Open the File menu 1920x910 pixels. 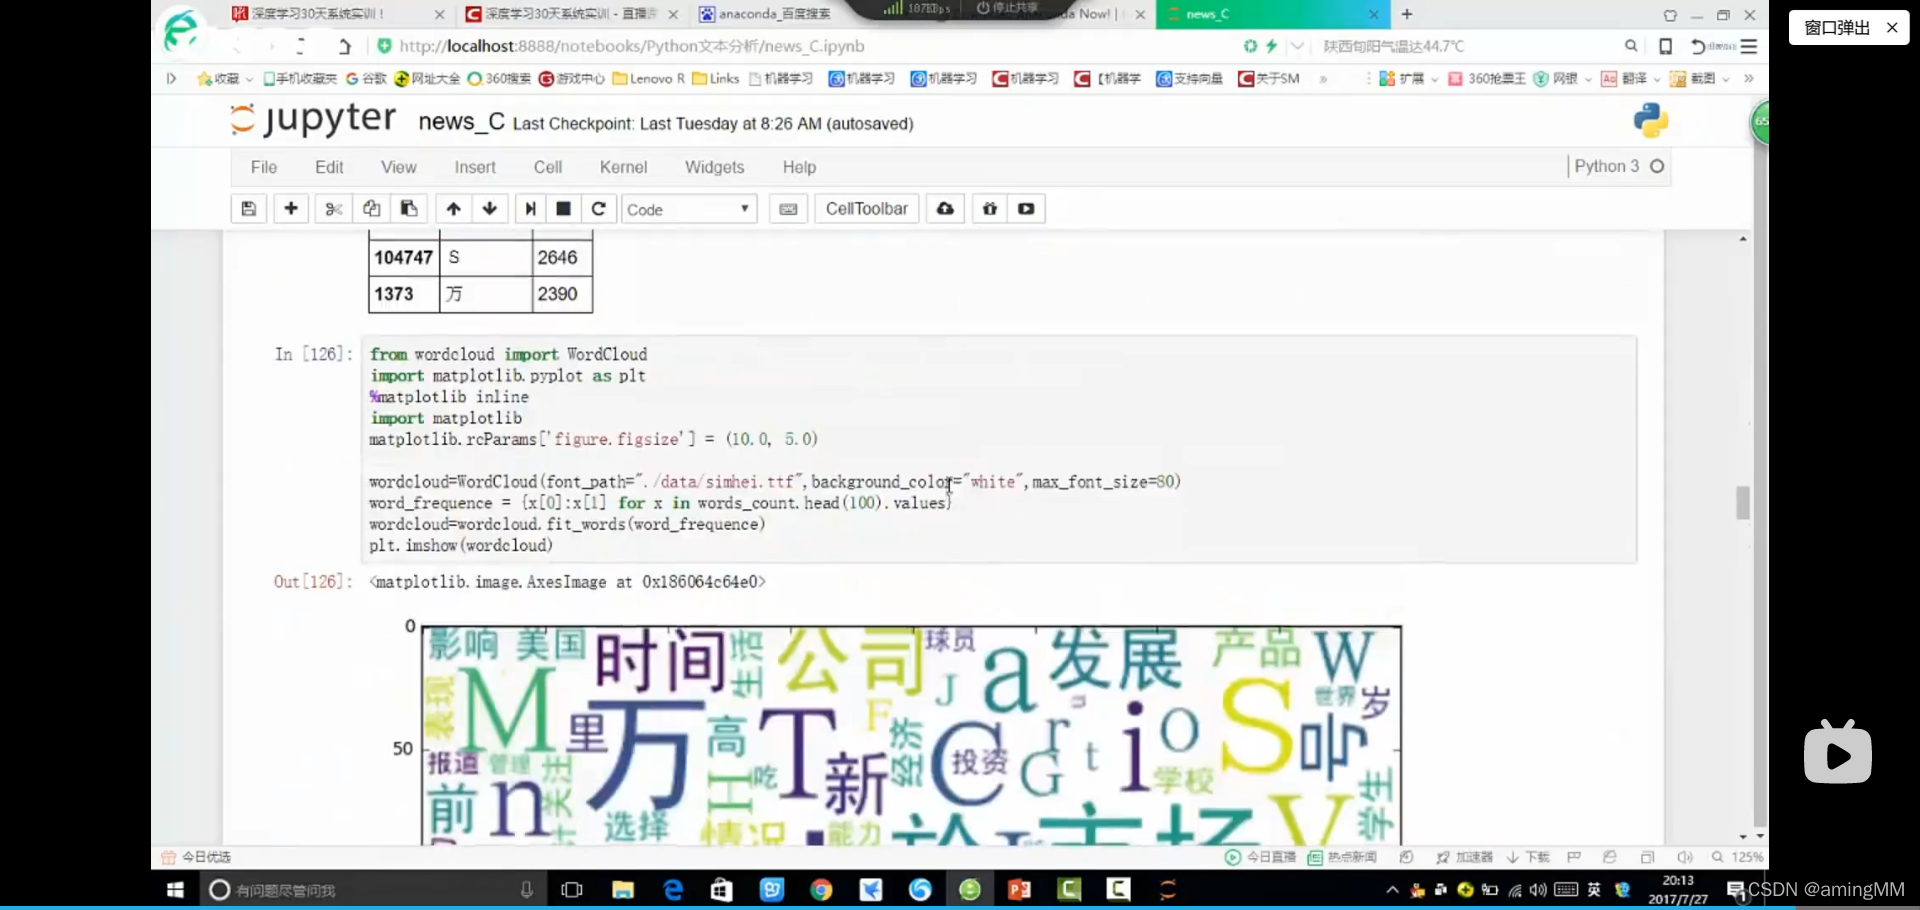264,167
